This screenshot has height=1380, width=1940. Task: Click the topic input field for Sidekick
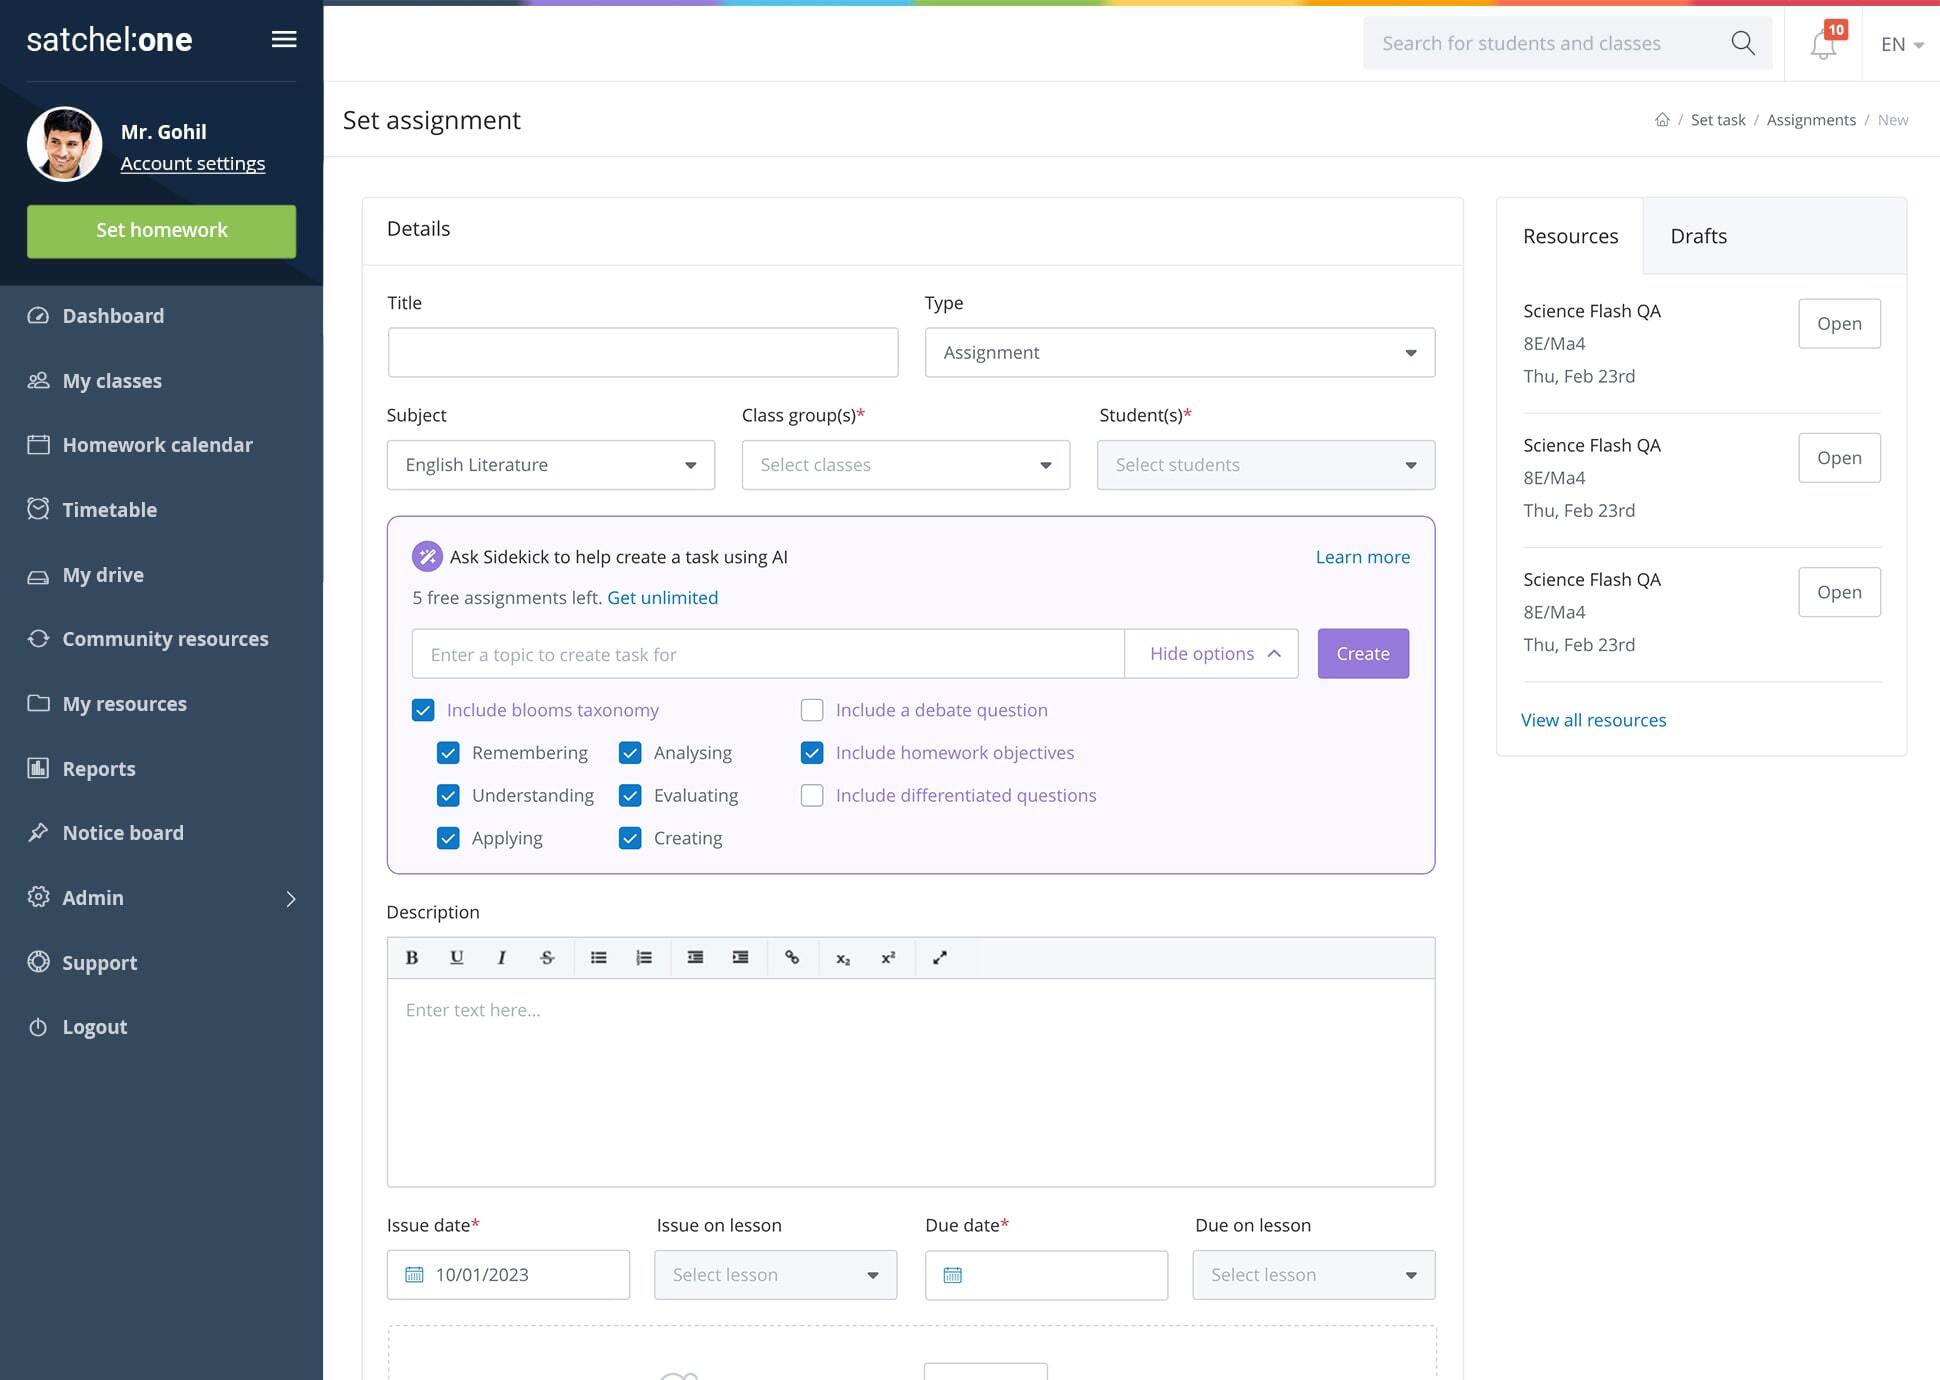pyautogui.click(x=766, y=653)
